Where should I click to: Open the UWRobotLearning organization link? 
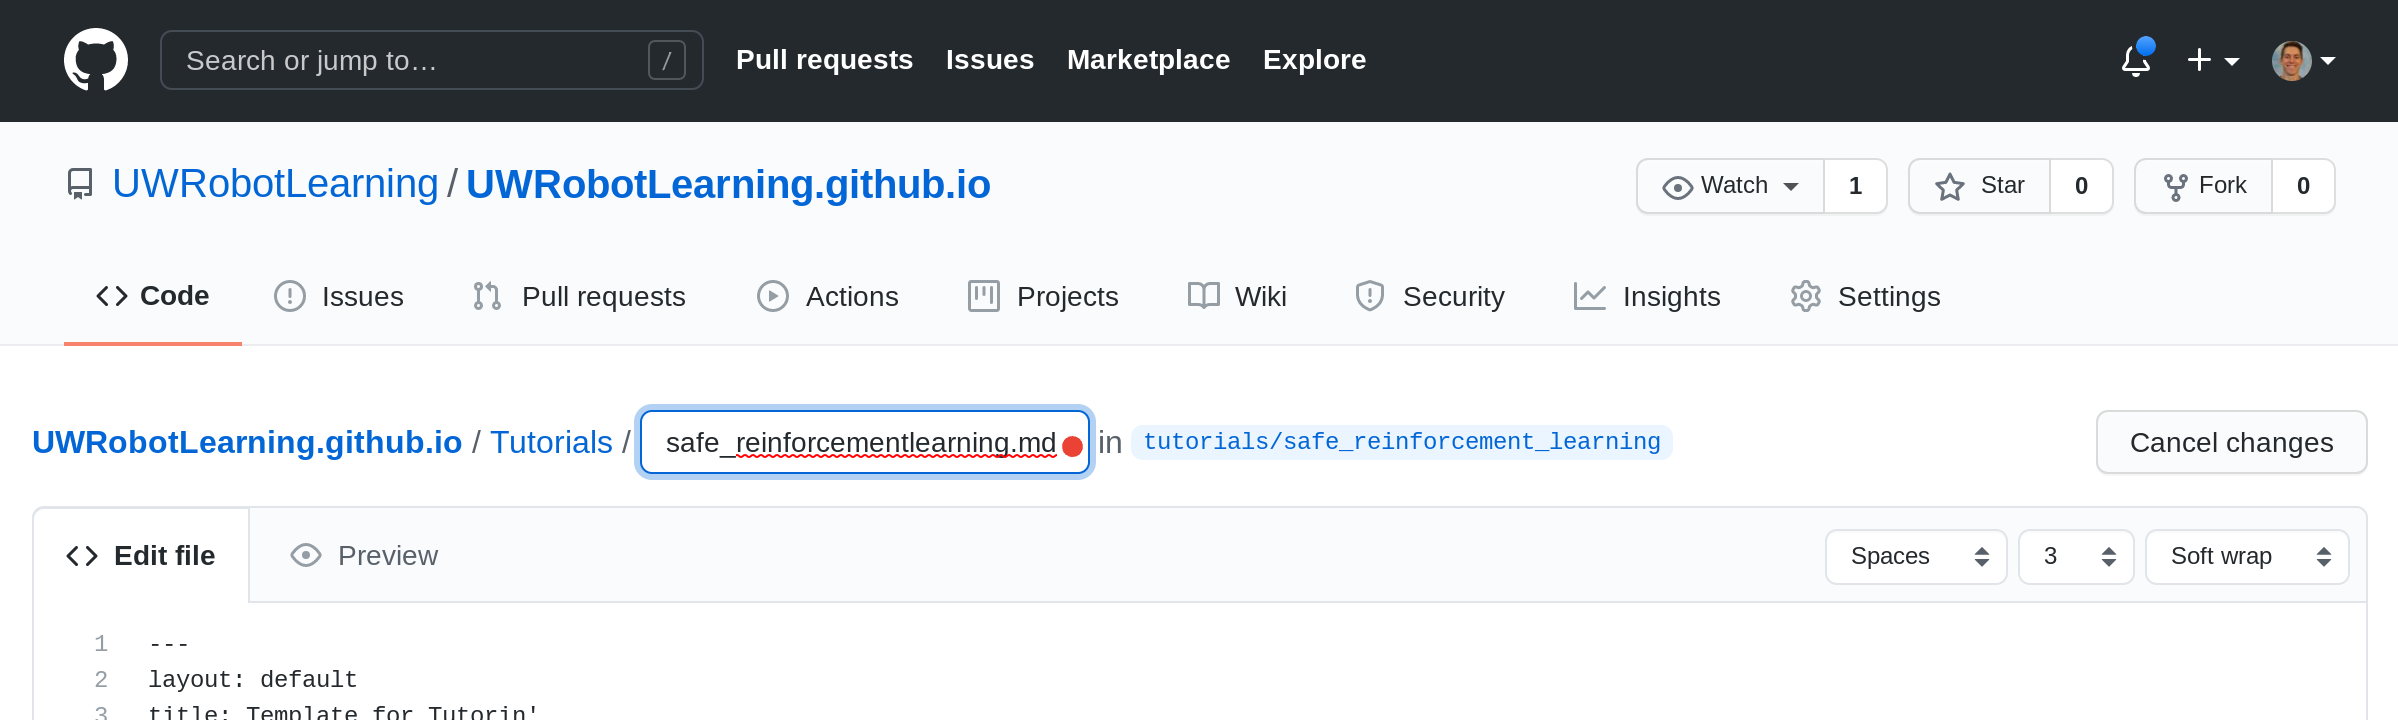275,184
